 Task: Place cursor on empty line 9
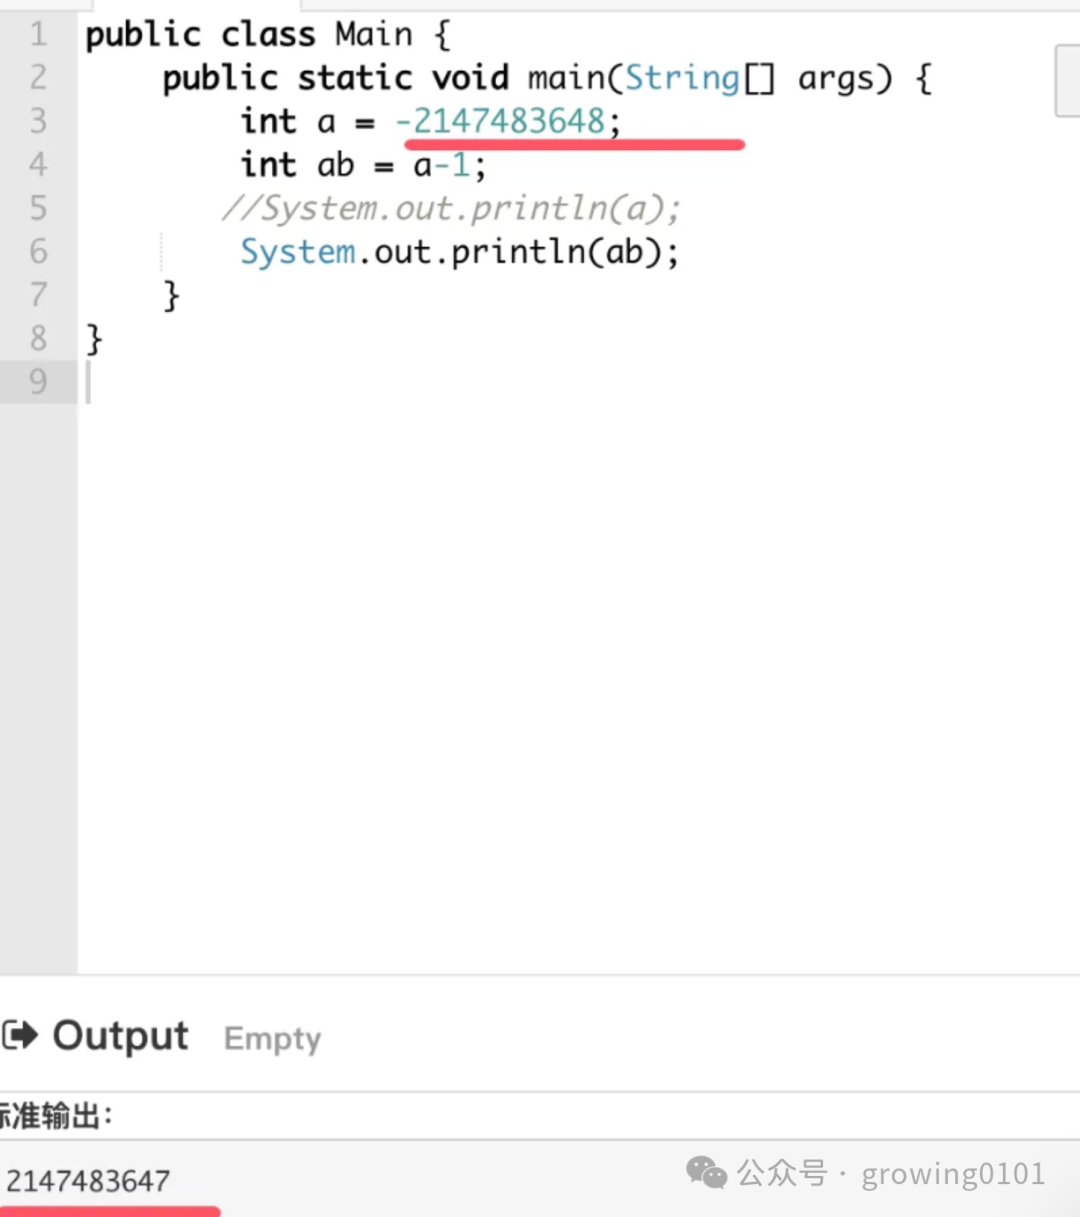(x=578, y=382)
